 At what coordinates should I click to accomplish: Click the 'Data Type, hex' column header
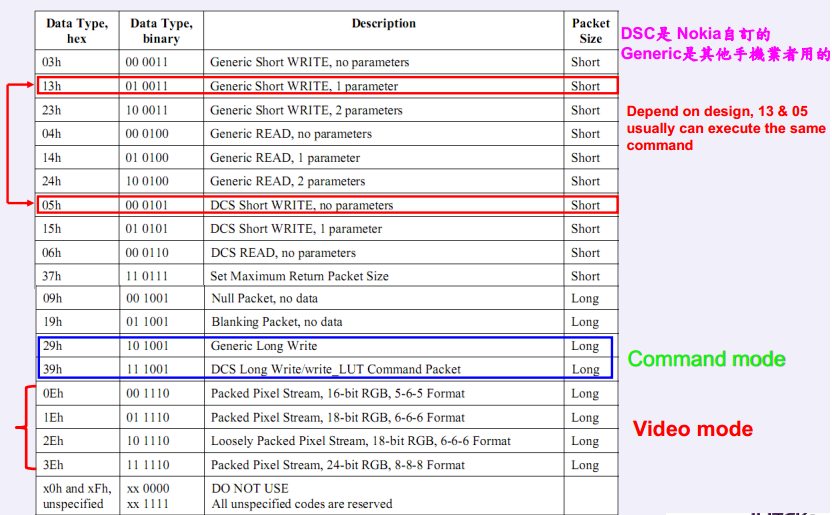click(77, 31)
